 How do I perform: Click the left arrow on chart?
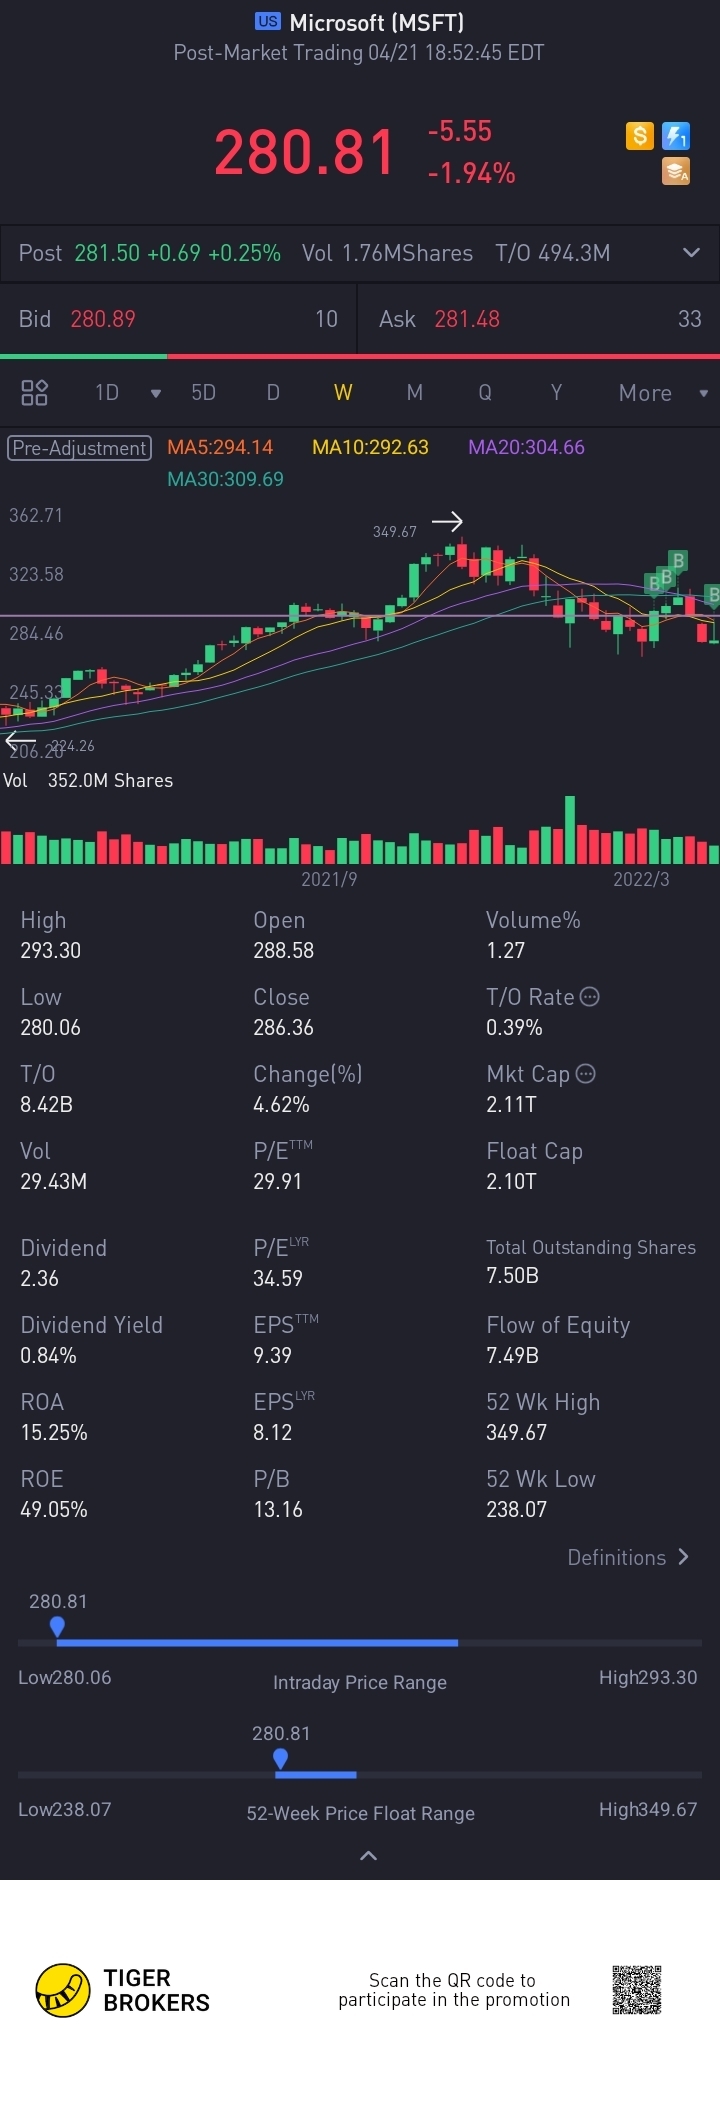point(19,741)
